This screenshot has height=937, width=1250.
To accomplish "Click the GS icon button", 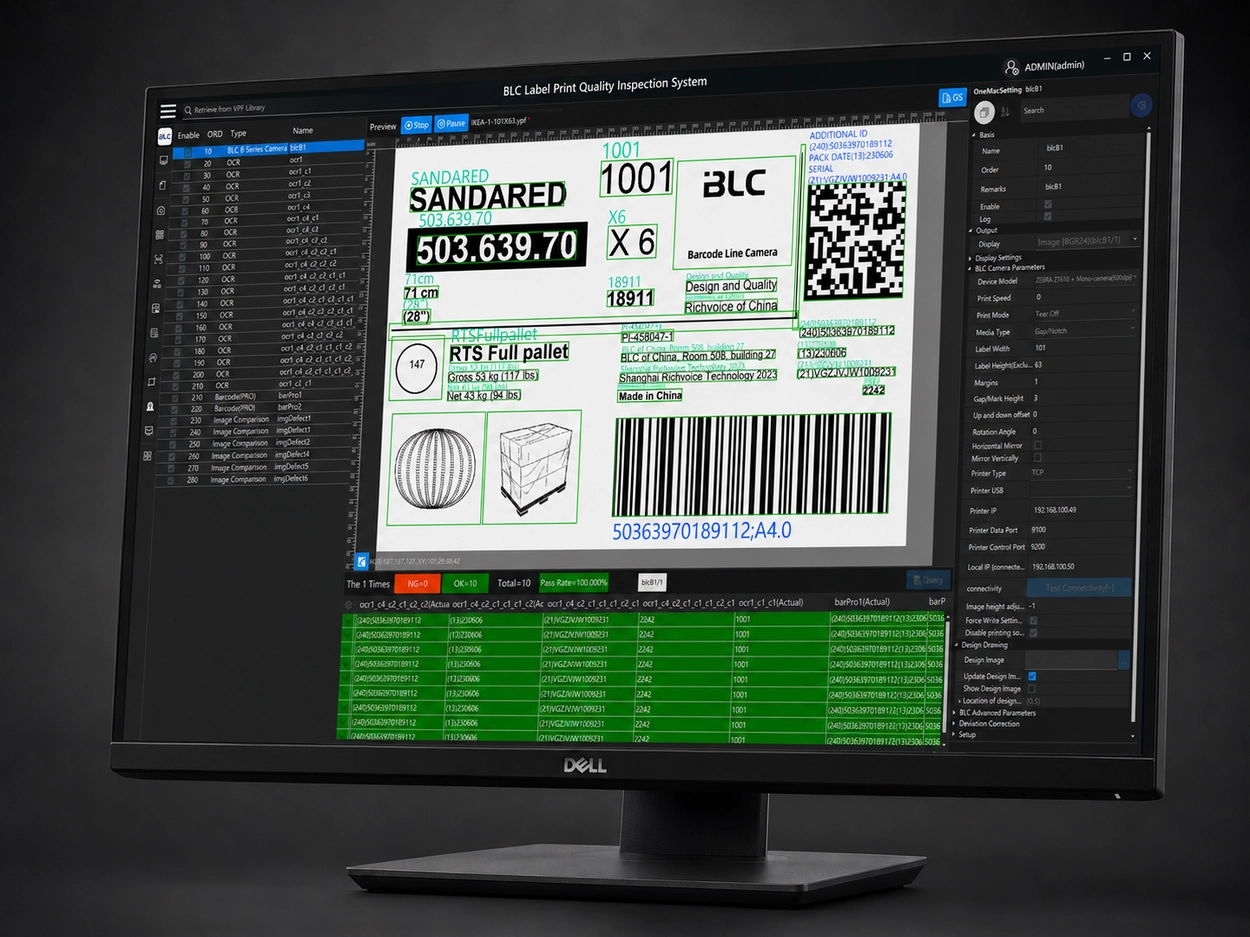I will tap(951, 97).
